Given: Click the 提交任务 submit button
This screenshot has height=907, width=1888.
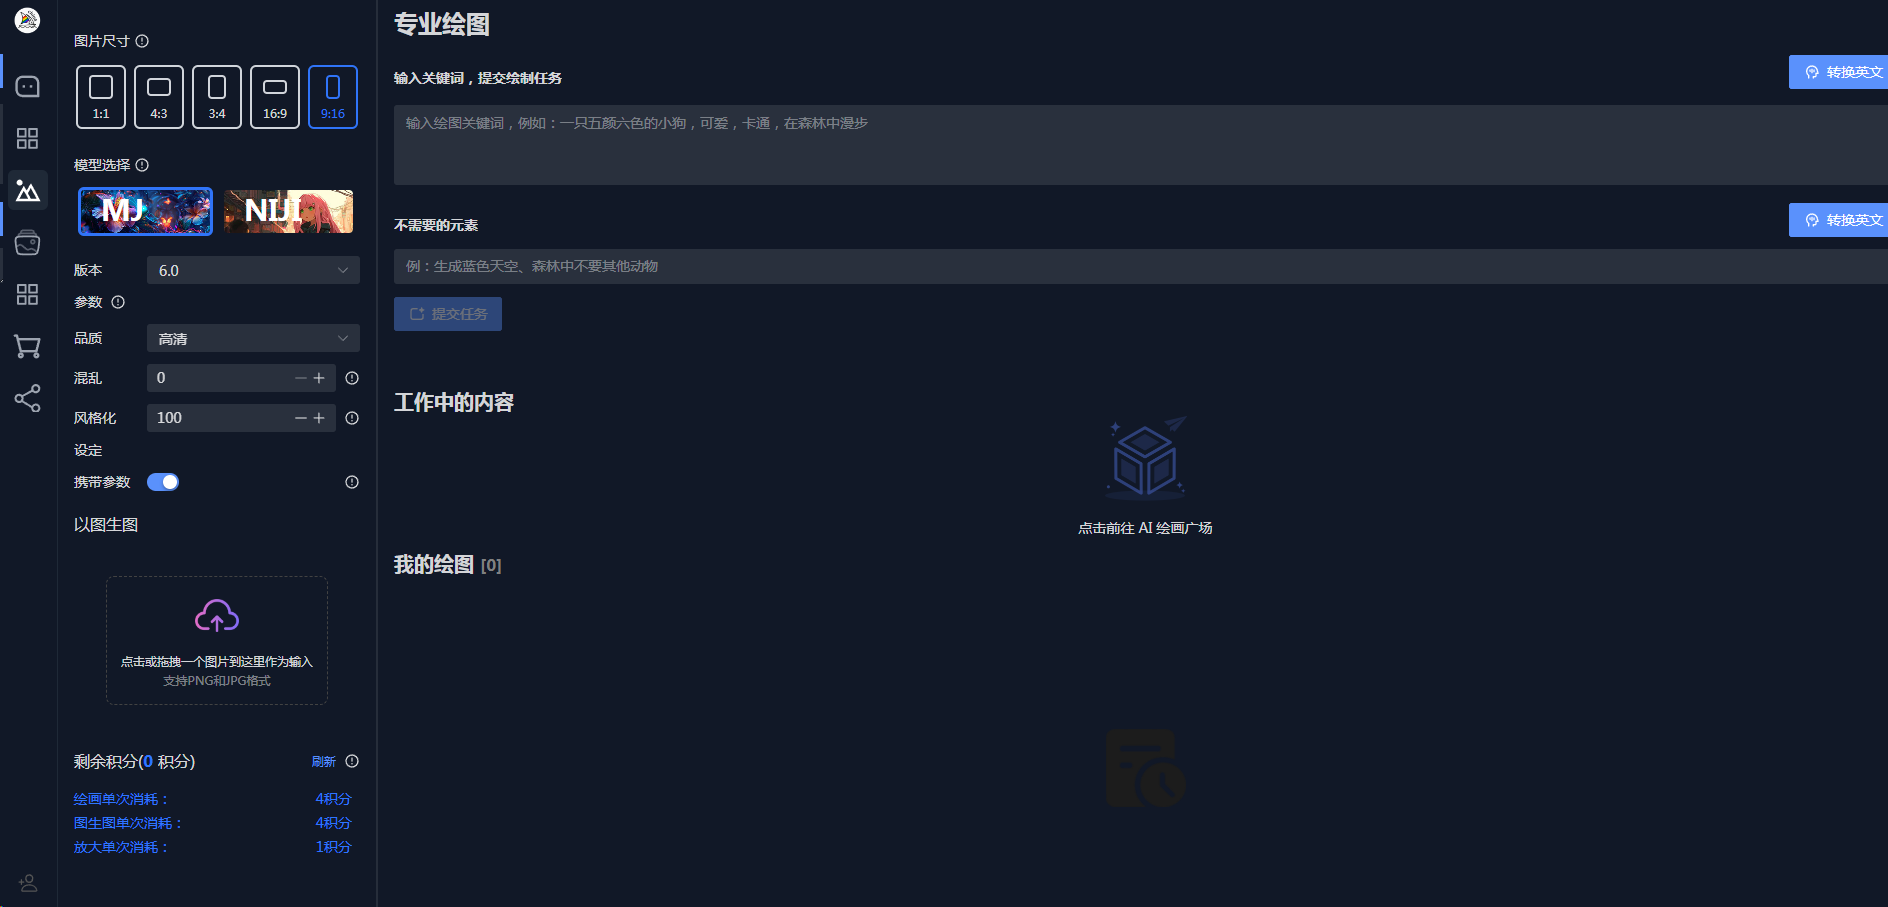Looking at the screenshot, I should (x=448, y=314).
